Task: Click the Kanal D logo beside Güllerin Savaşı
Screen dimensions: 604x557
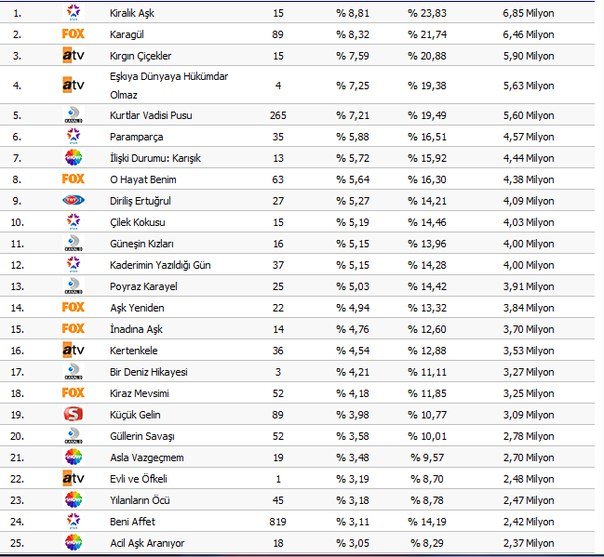Action: click(x=73, y=436)
